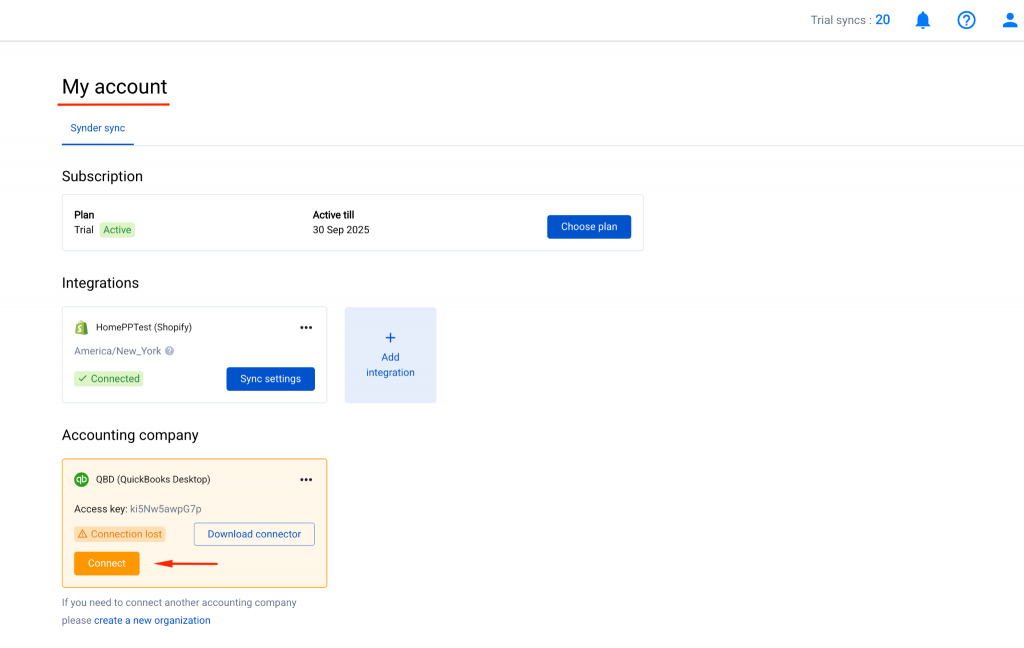Click the America/New_York timezone text

click(118, 351)
